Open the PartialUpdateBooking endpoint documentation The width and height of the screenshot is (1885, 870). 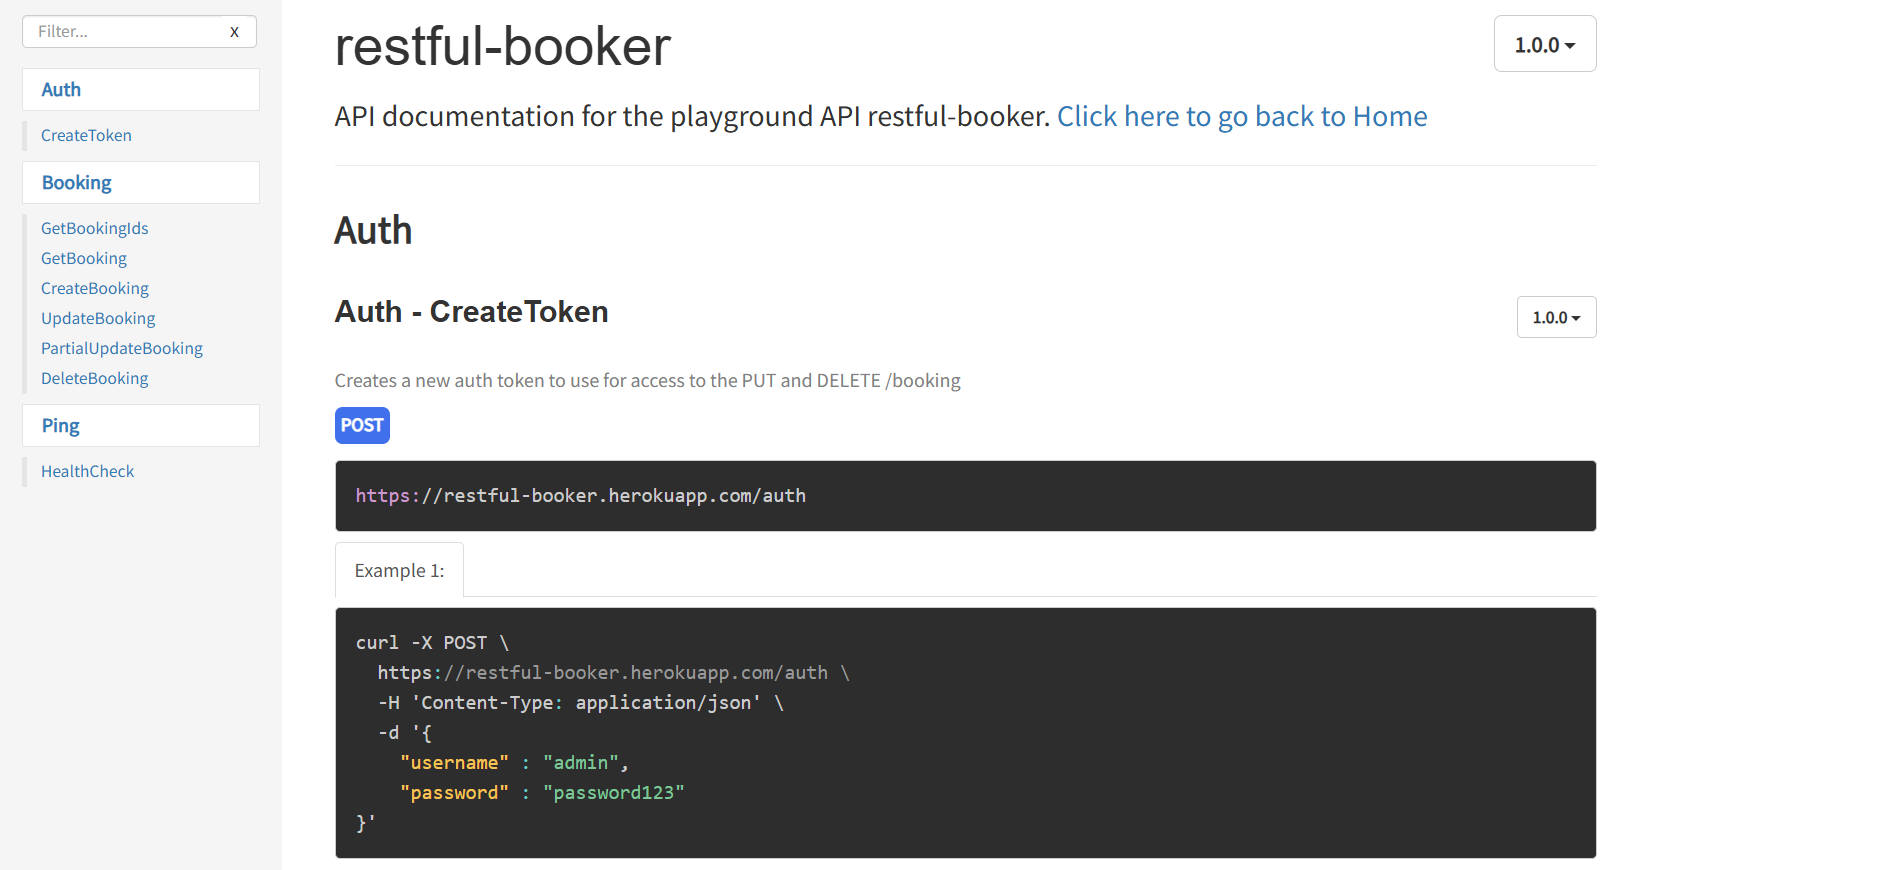click(x=121, y=348)
